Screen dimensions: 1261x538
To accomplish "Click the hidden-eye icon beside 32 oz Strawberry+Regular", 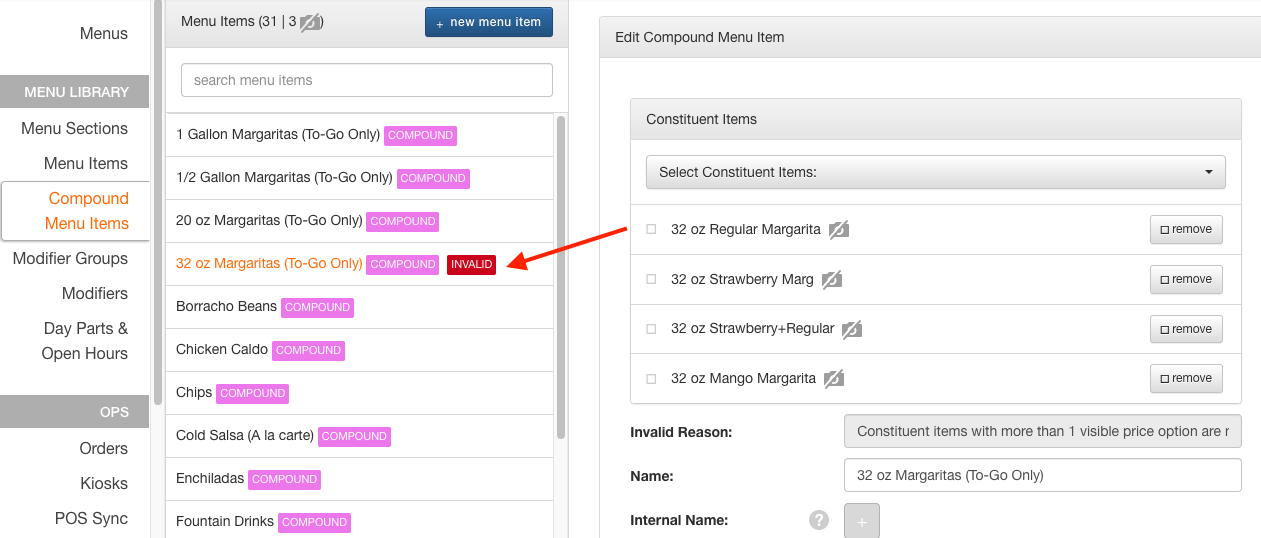I will point(852,329).
